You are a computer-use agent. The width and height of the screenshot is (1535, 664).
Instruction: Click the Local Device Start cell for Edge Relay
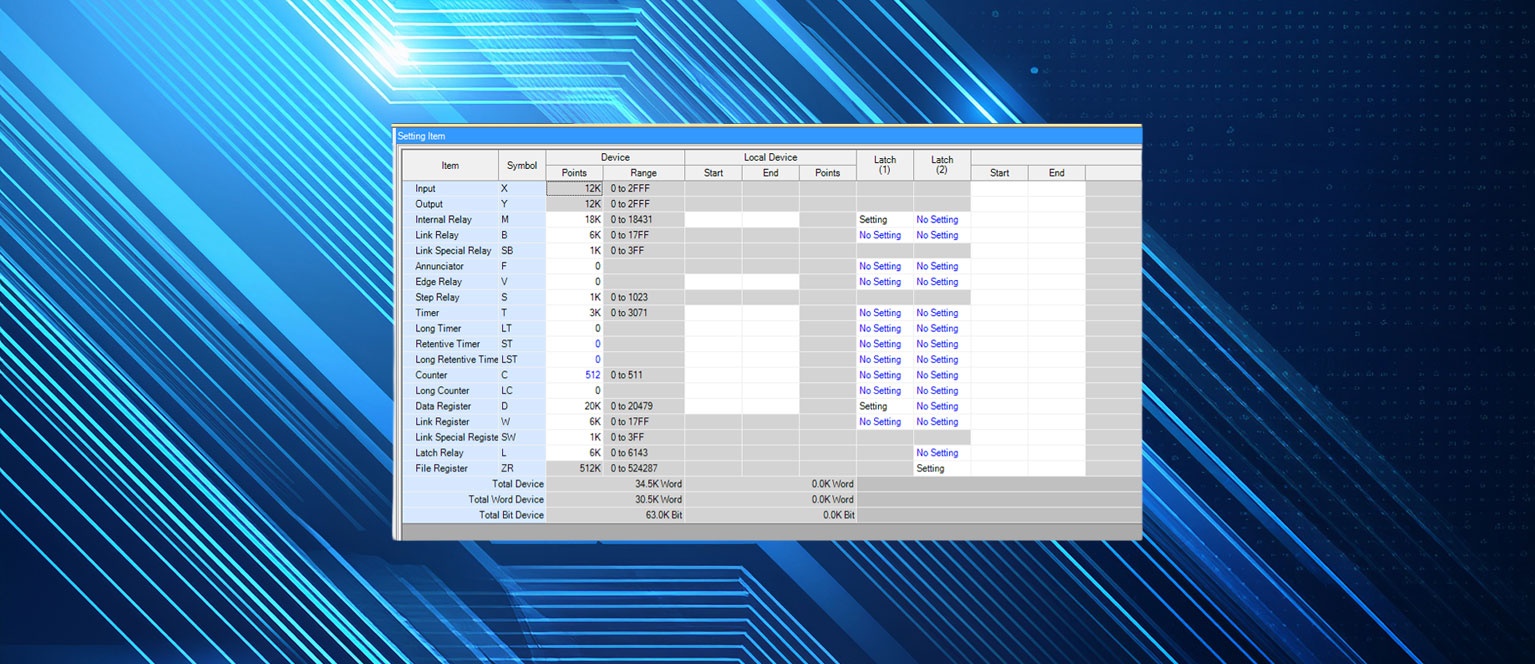712,281
